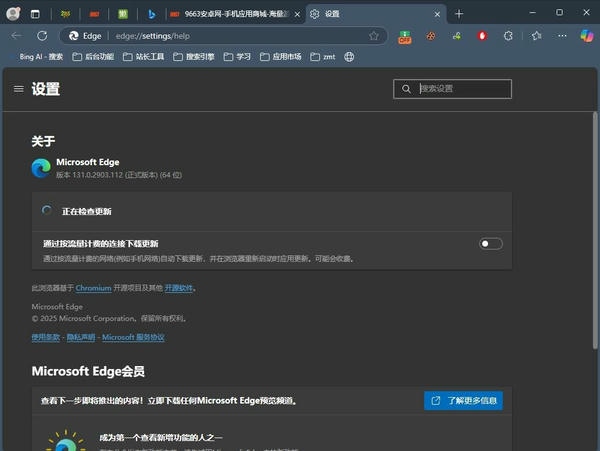Expand the settings hamburger menu
The height and width of the screenshot is (451, 600).
point(18,89)
